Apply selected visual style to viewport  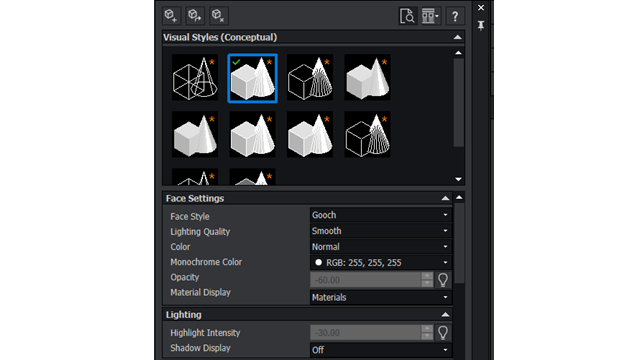pos(195,16)
